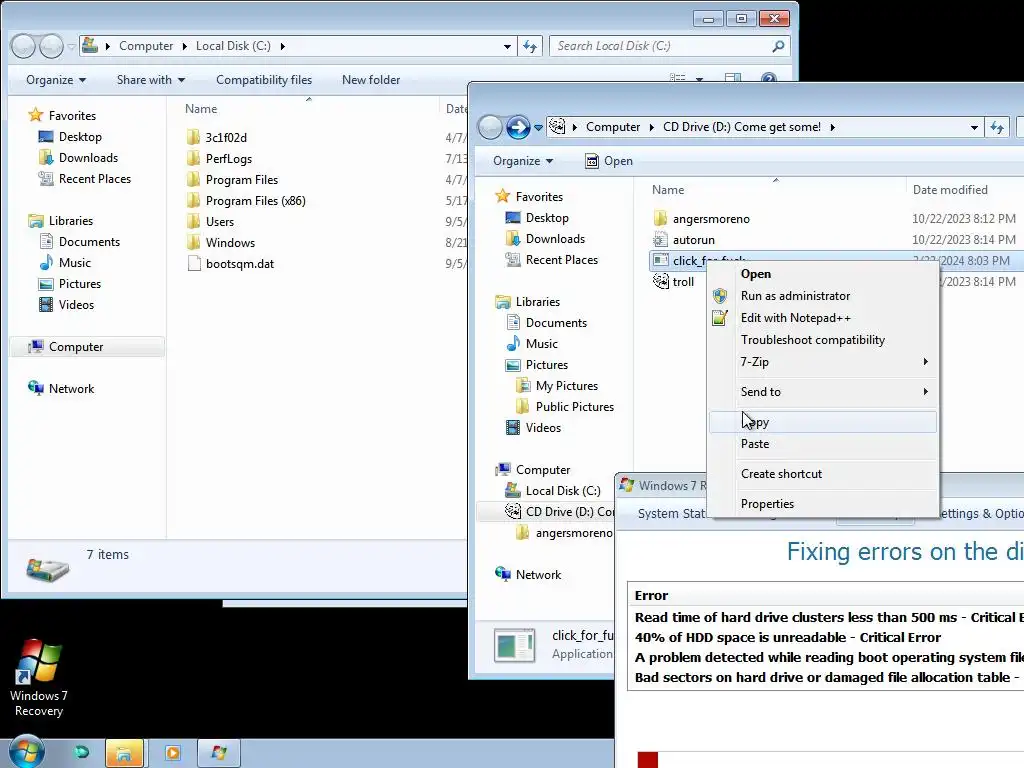
Task: Open Desktop under Favorites in the Local Disk window
Action: 80,136
